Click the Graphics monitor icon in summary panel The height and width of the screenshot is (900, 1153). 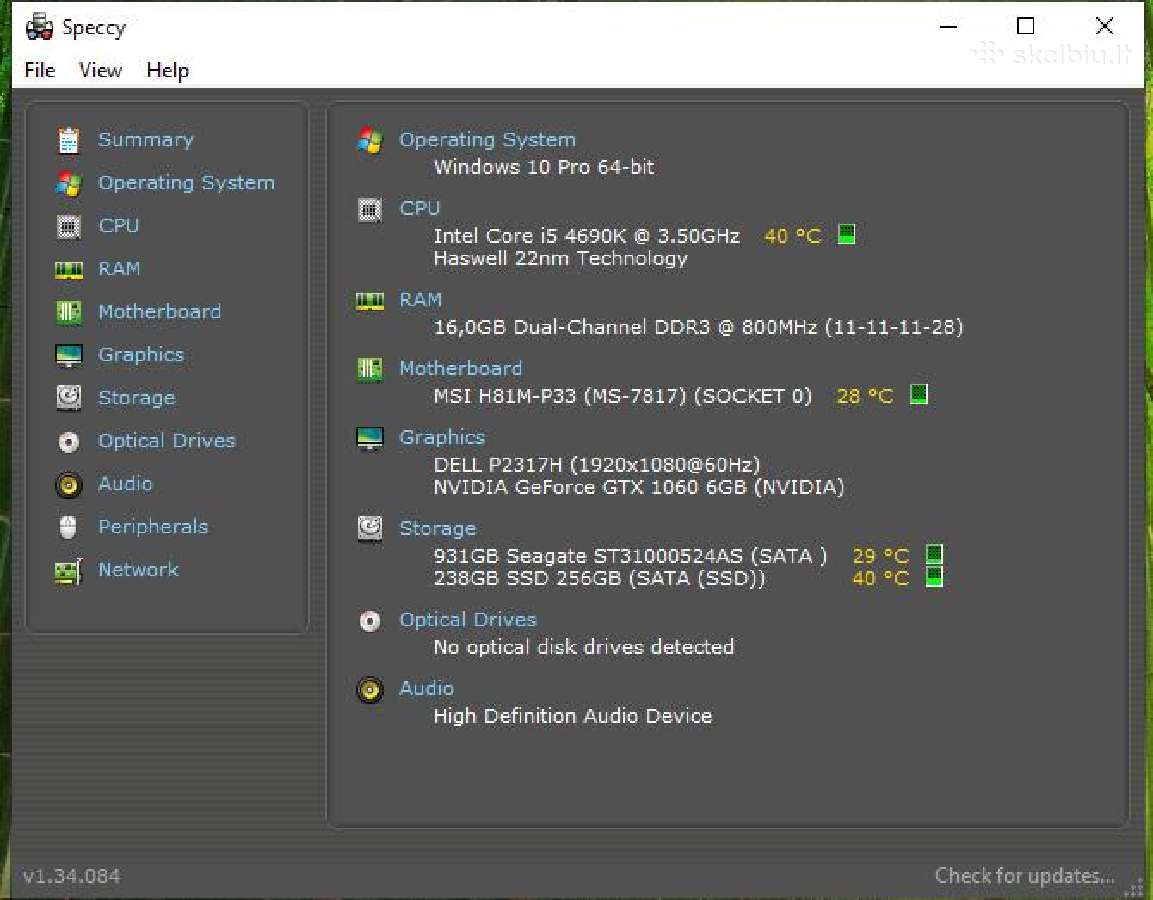(x=370, y=438)
